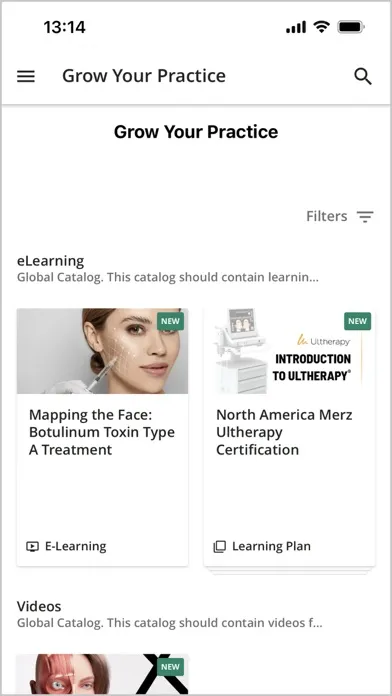Open the Videos catalog heading
This screenshot has width=392, height=696.
coord(39,606)
